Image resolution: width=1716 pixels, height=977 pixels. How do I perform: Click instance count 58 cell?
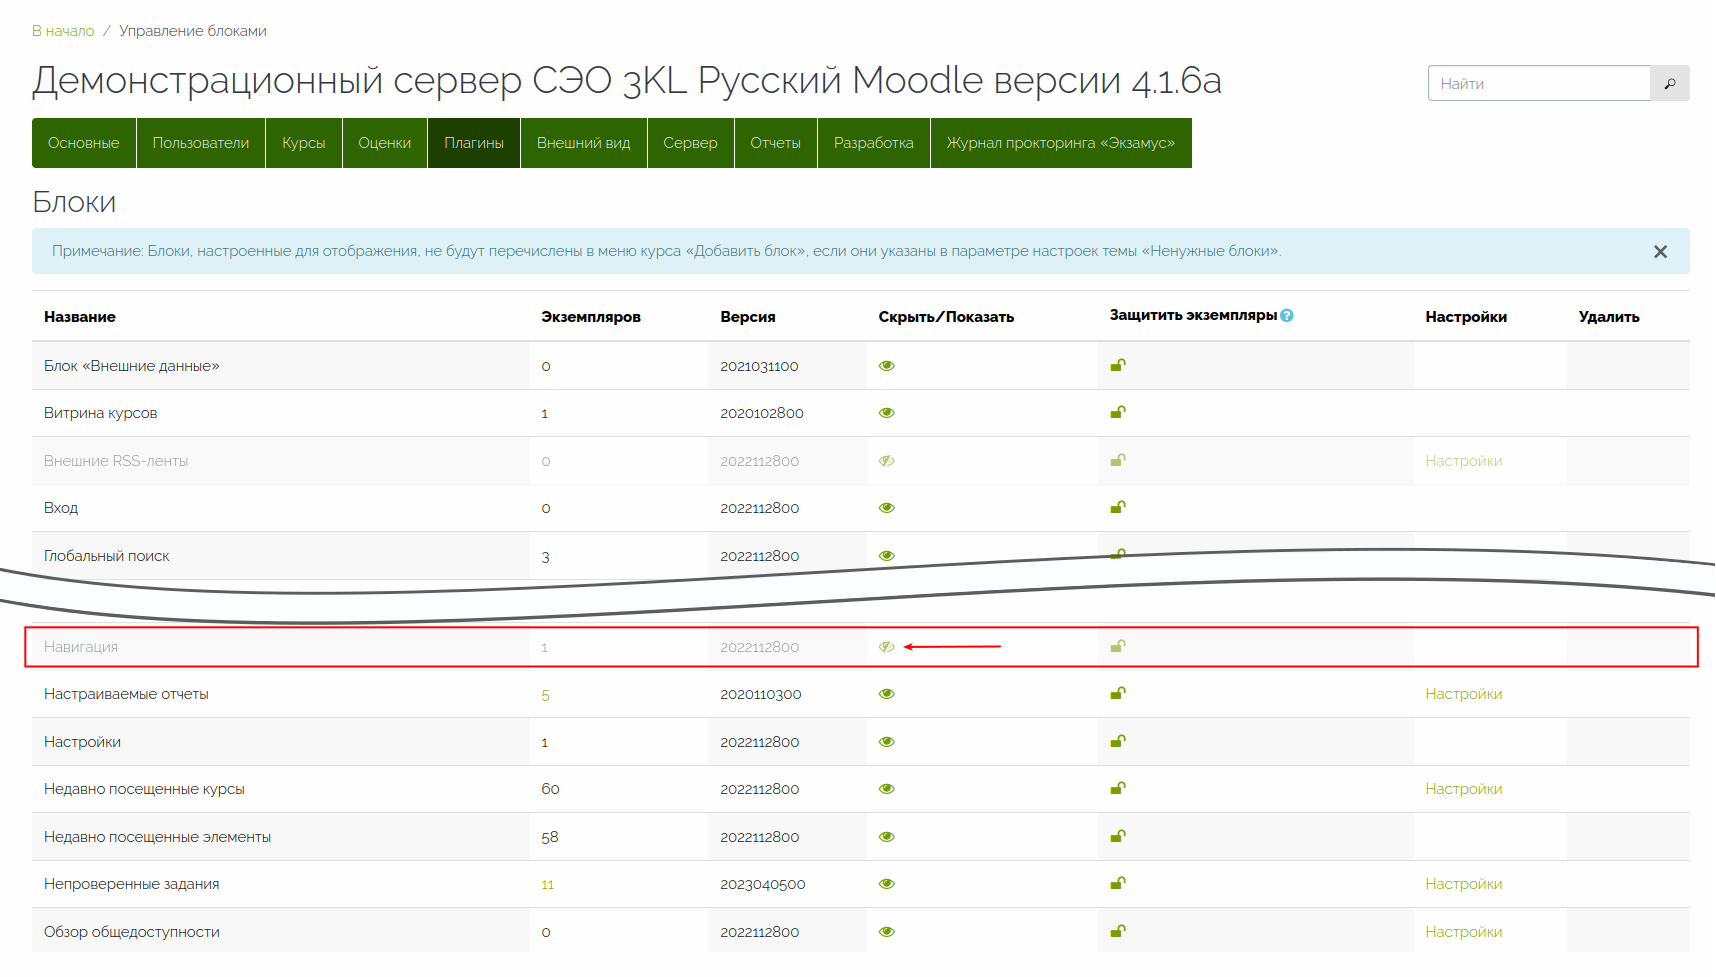(550, 837)
